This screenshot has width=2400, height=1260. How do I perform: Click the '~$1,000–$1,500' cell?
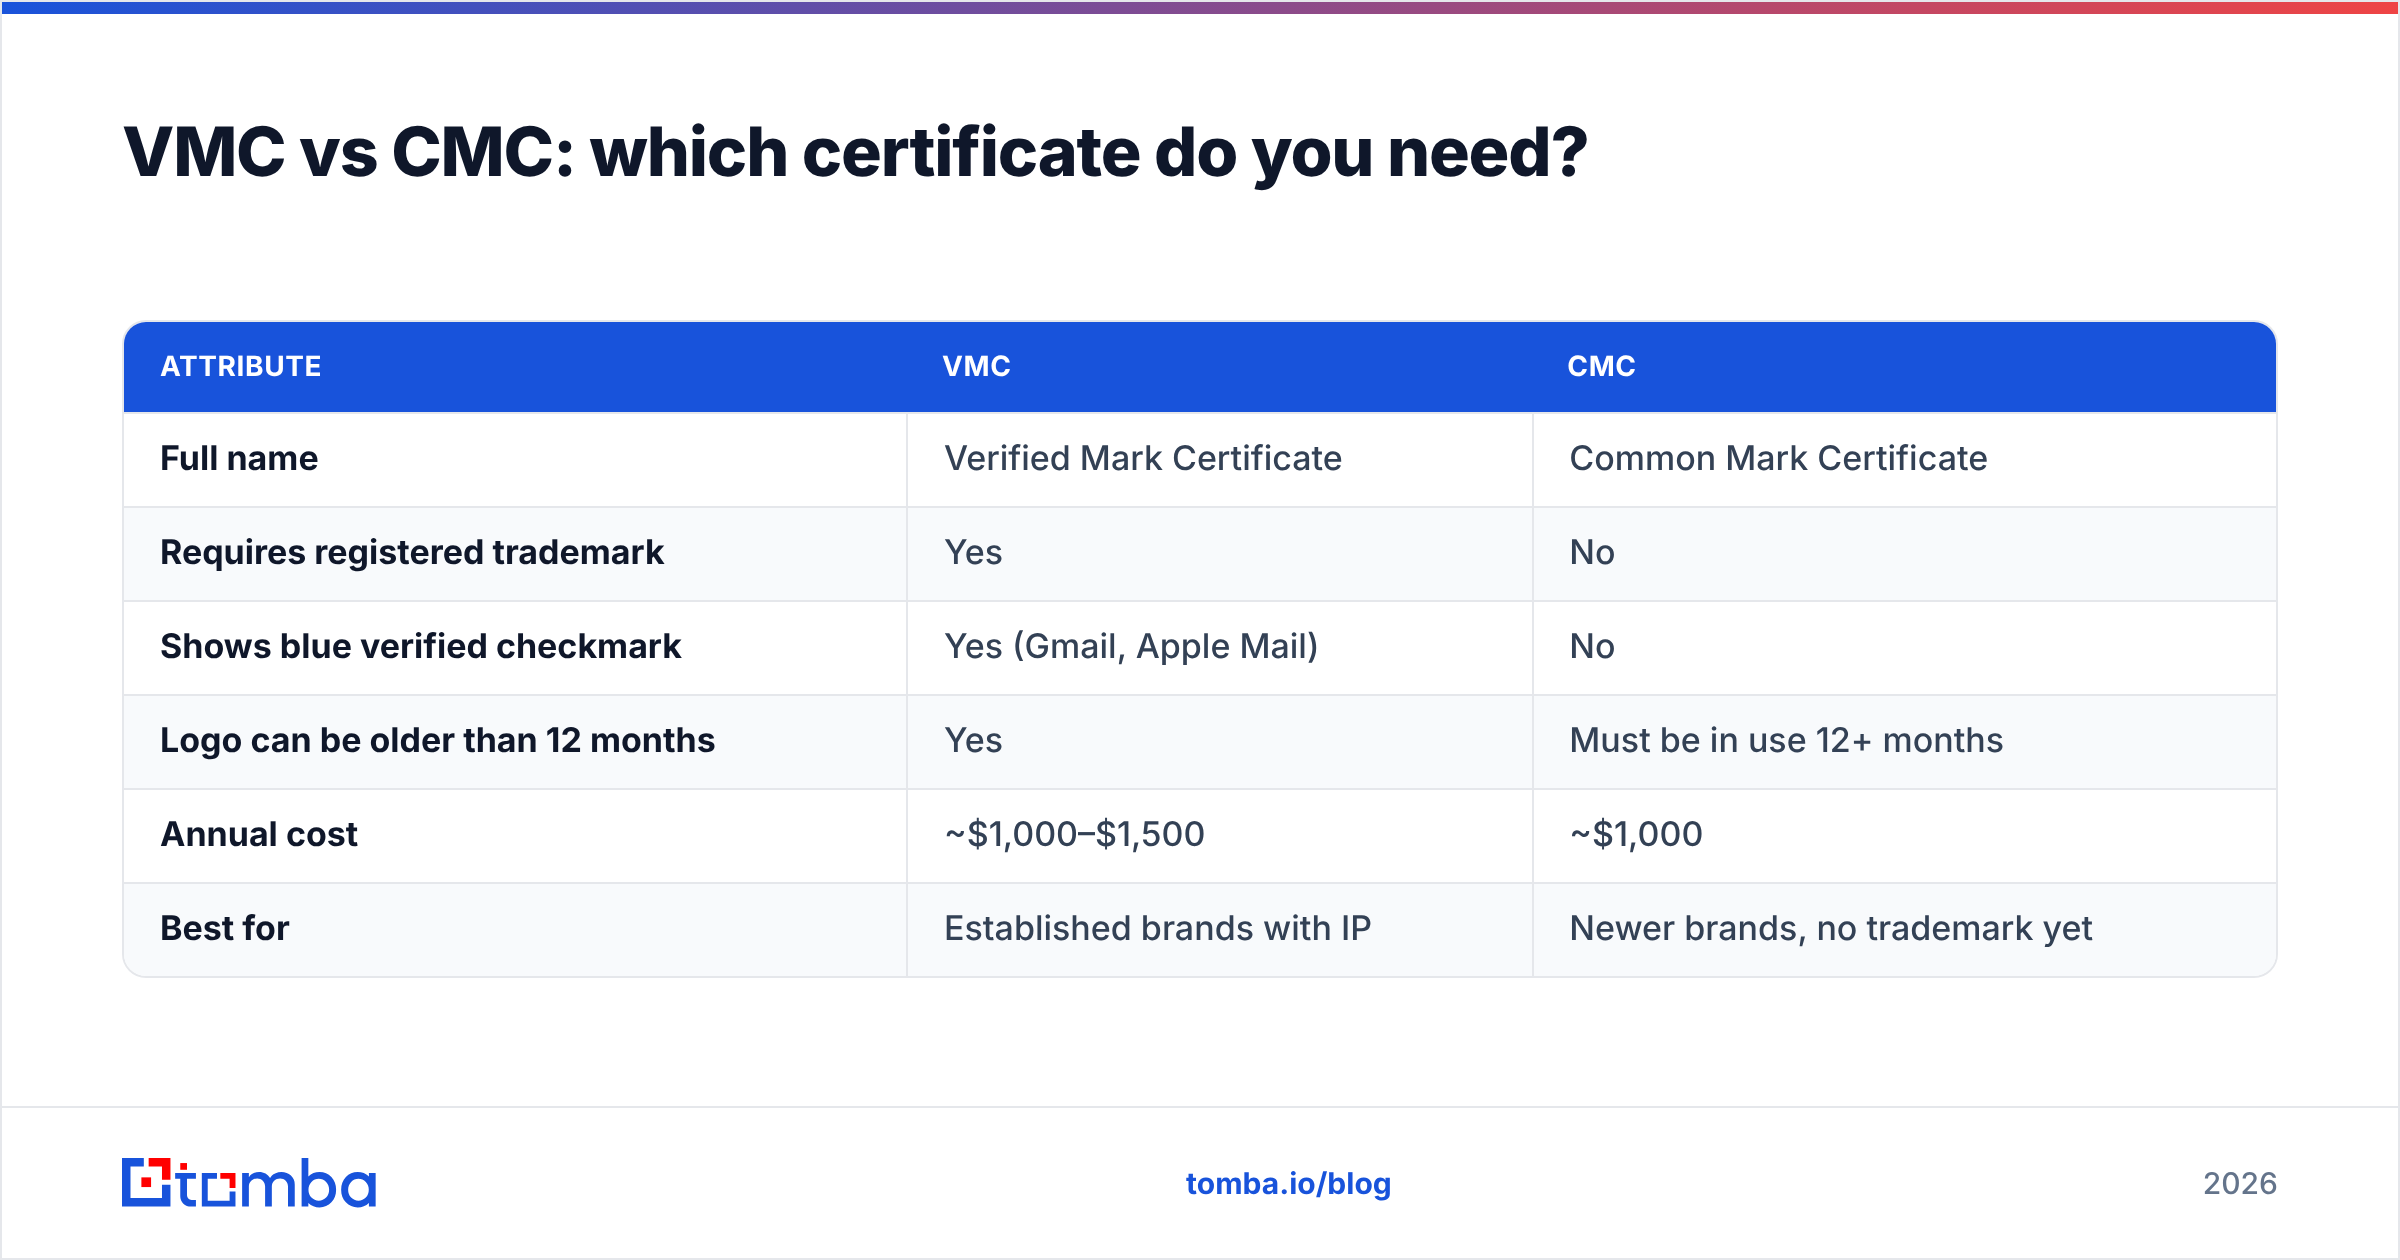point(1075,834)
